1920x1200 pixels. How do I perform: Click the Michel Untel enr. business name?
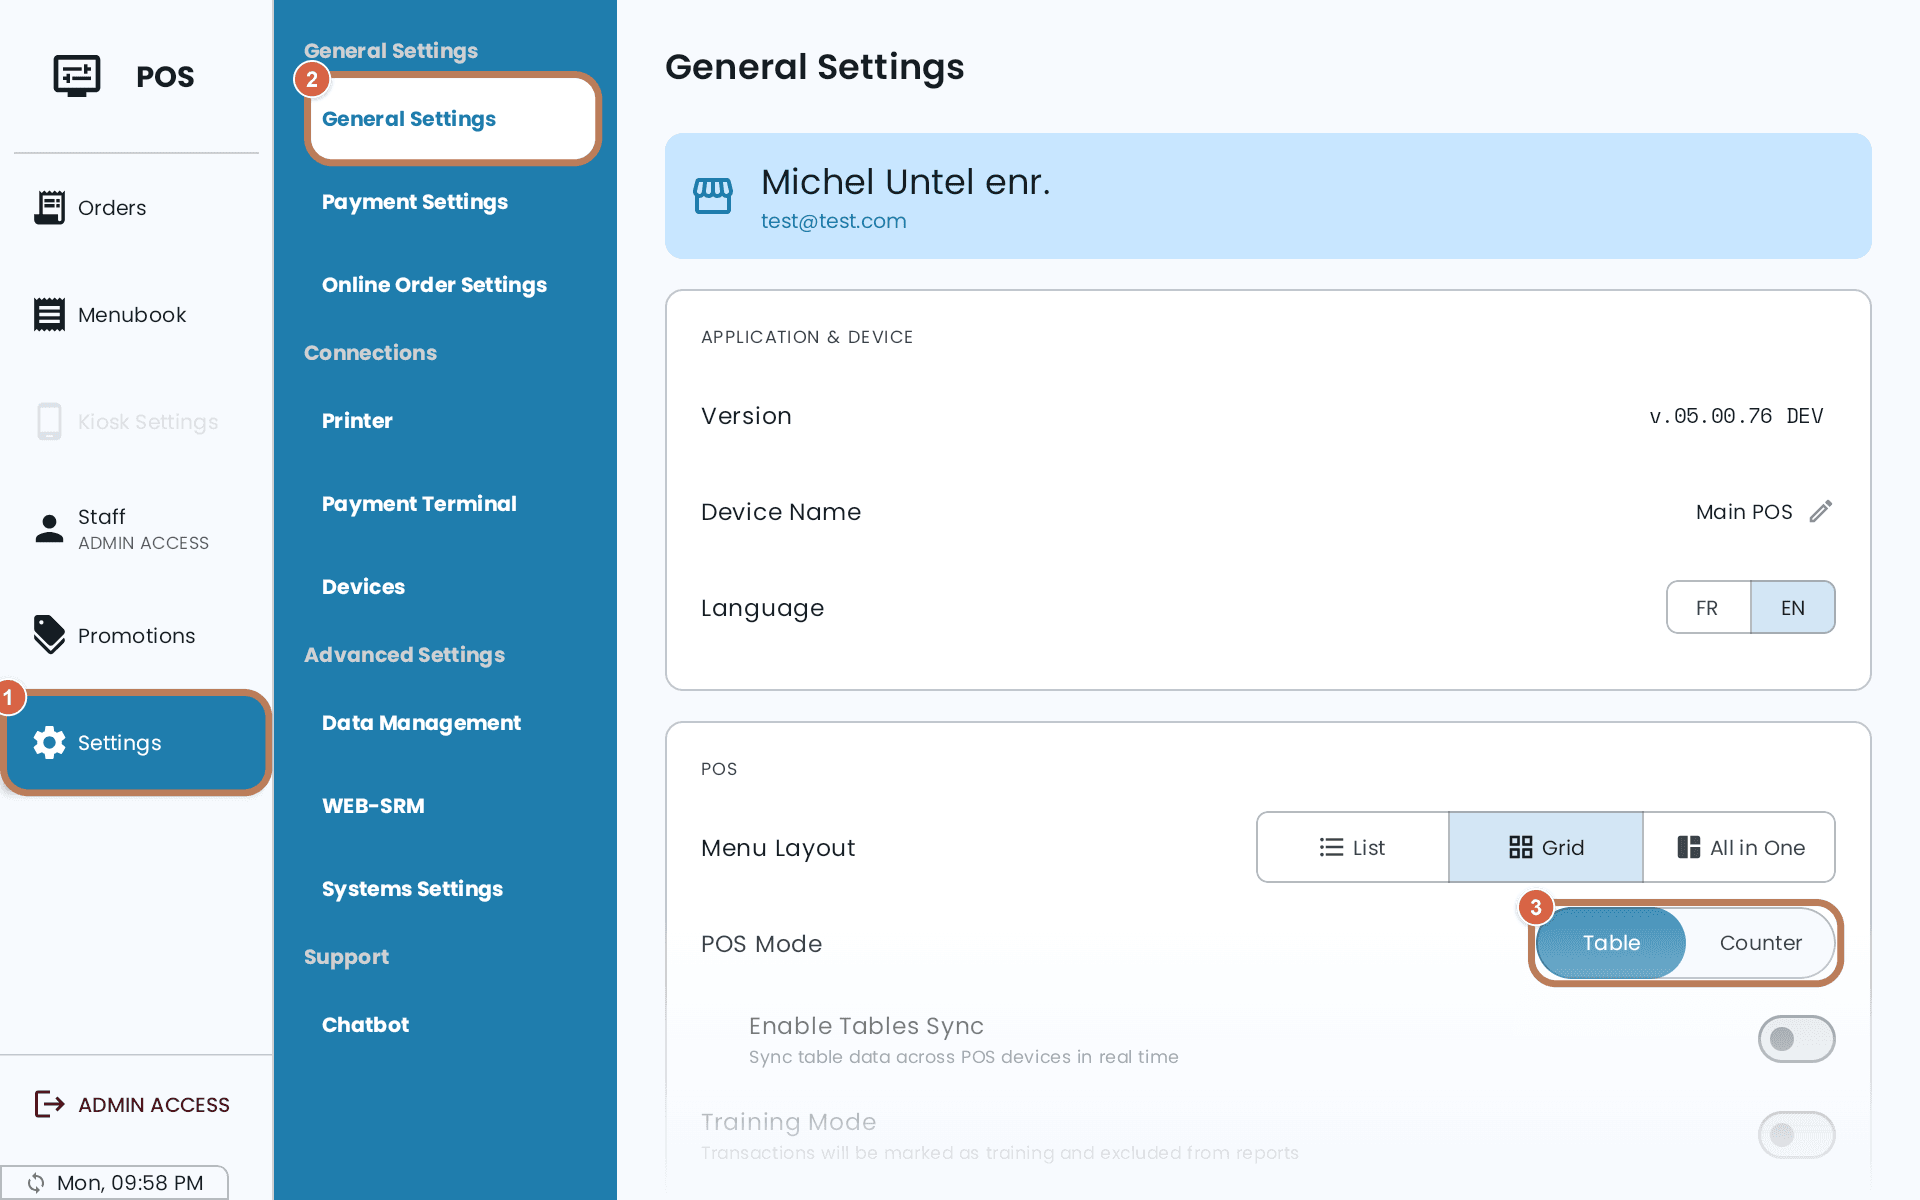(x=905, y=181)
